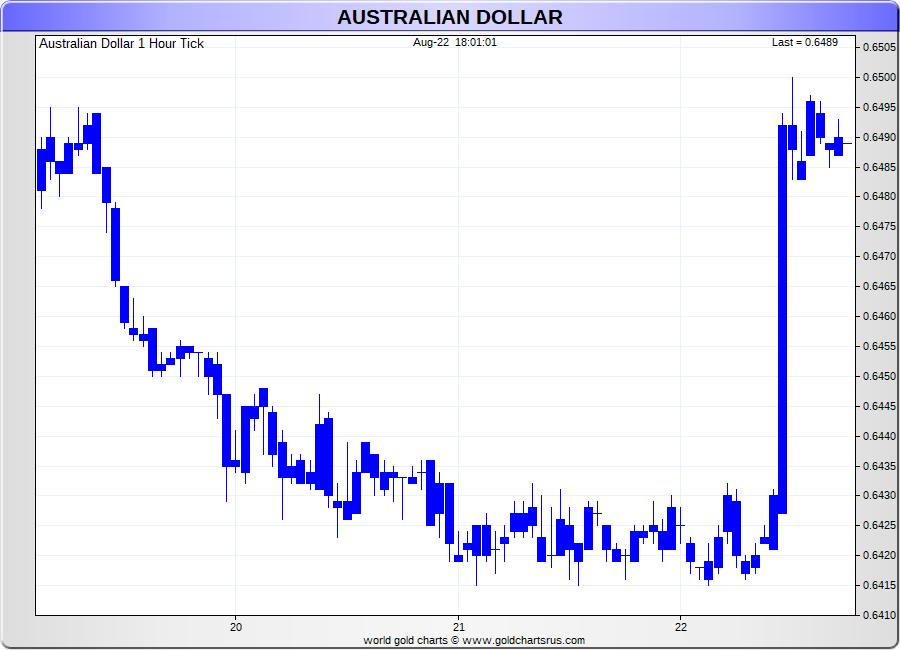
Task: Click the AUSTRALIAN DOLLAR chart title
Action: pos(449,17)
